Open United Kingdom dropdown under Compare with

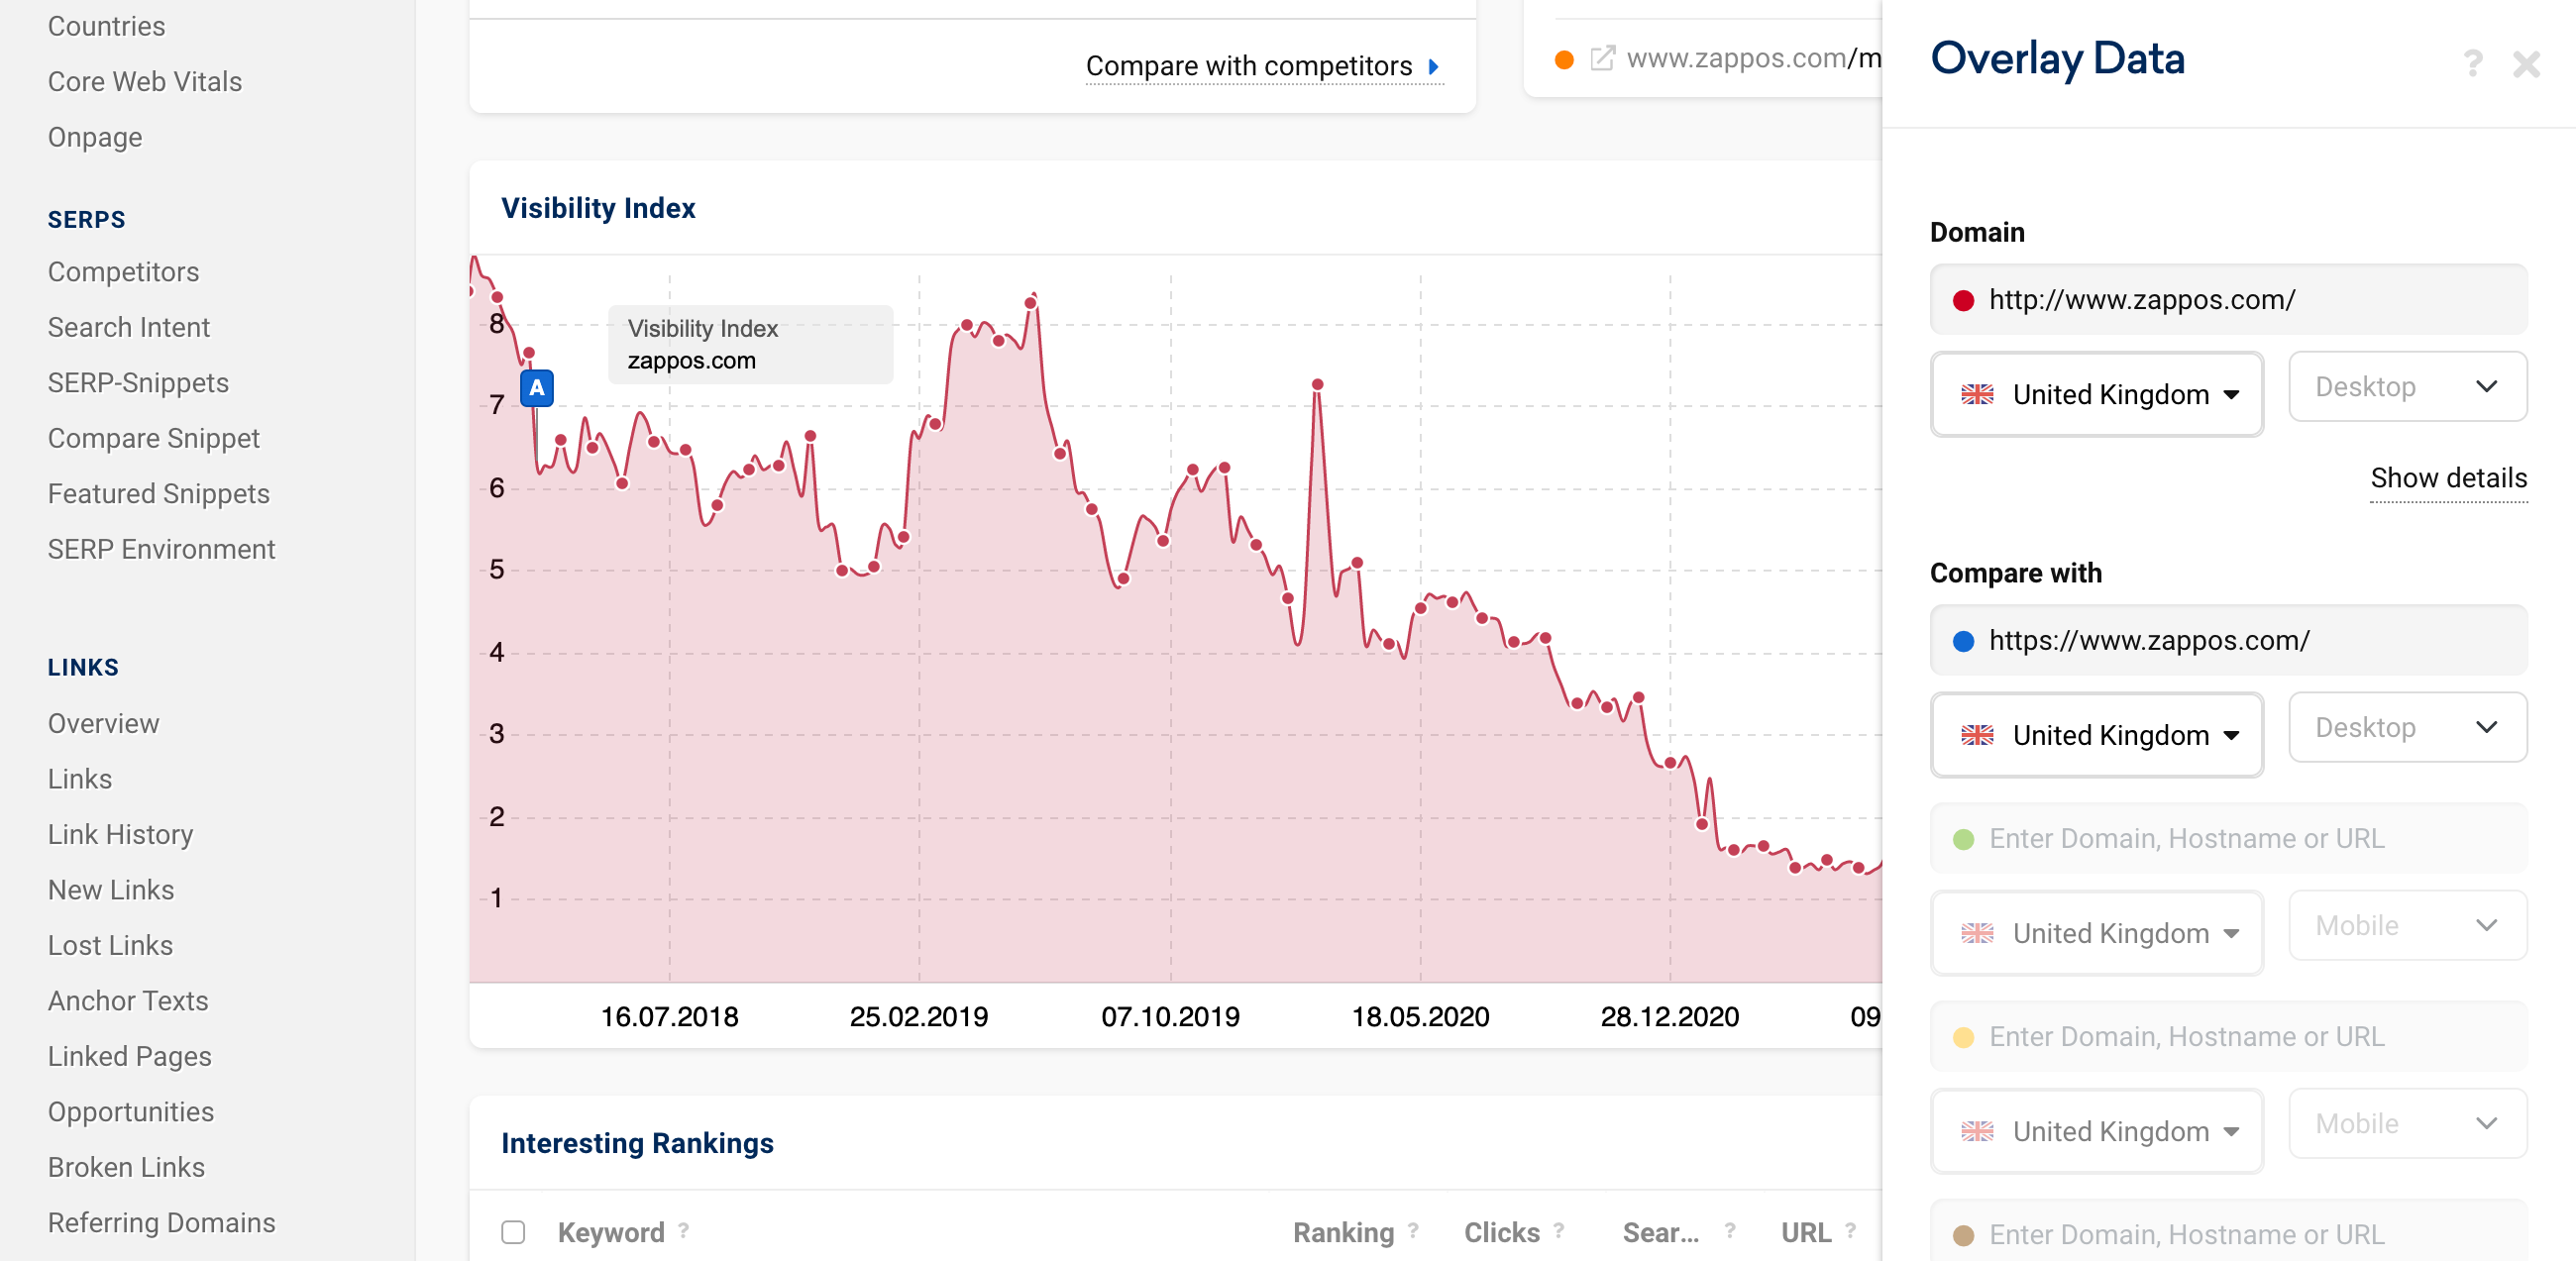point(2097,736)
